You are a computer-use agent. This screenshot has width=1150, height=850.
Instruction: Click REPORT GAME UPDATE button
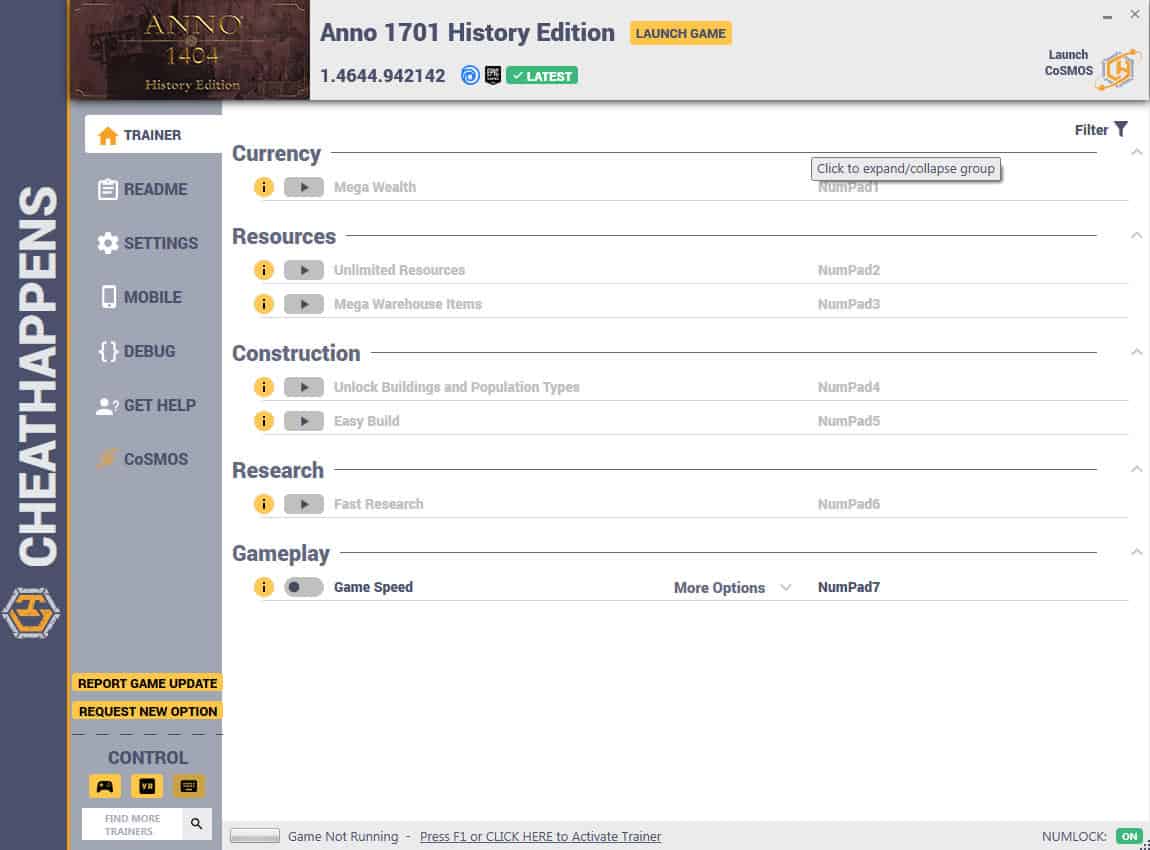147,683
